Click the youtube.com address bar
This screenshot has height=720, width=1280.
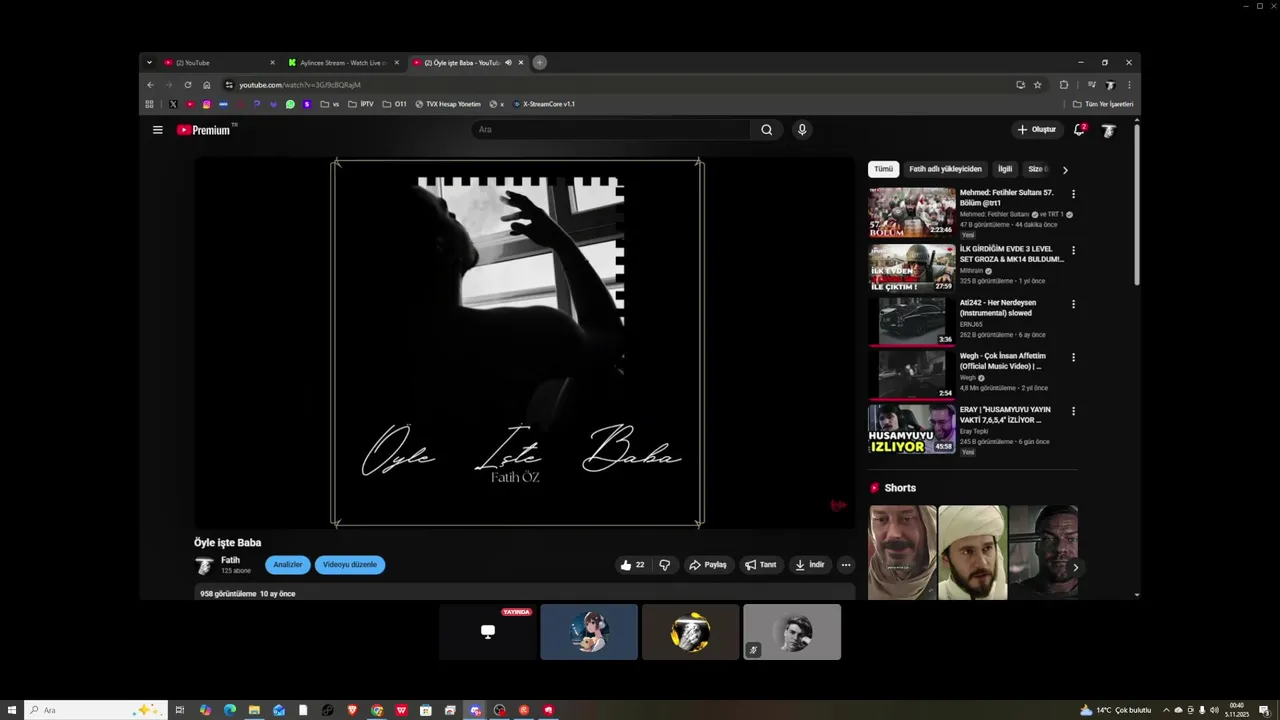click(x=620, y=85)
